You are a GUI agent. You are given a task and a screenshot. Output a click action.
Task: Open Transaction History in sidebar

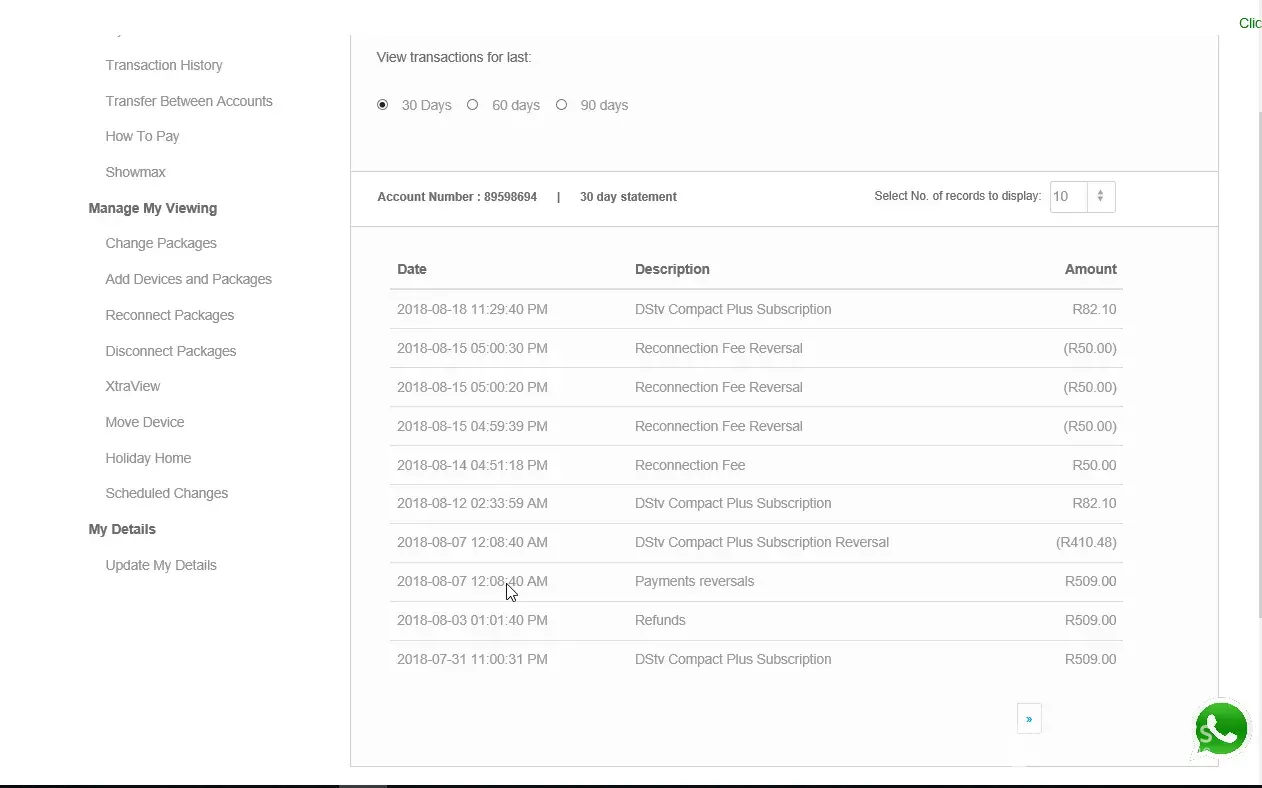click(x=164, y=65)
